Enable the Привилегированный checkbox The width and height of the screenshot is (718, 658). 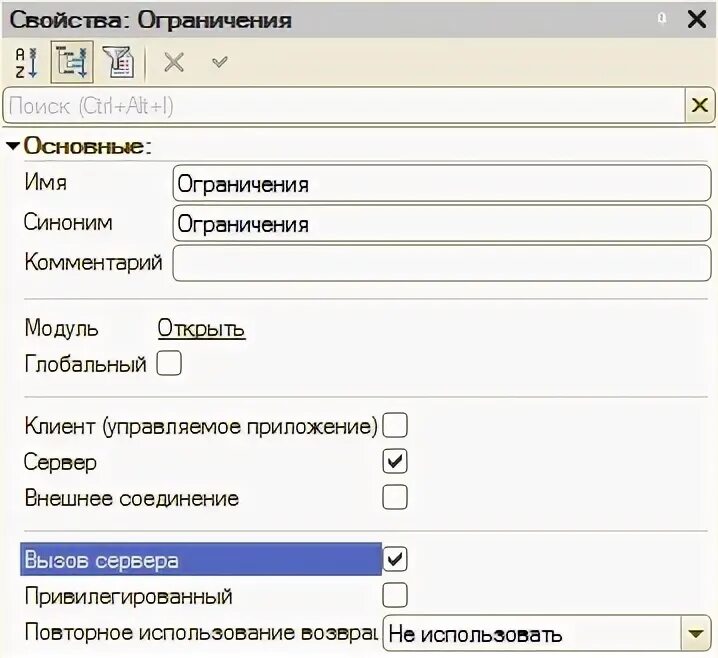(395, 596)
